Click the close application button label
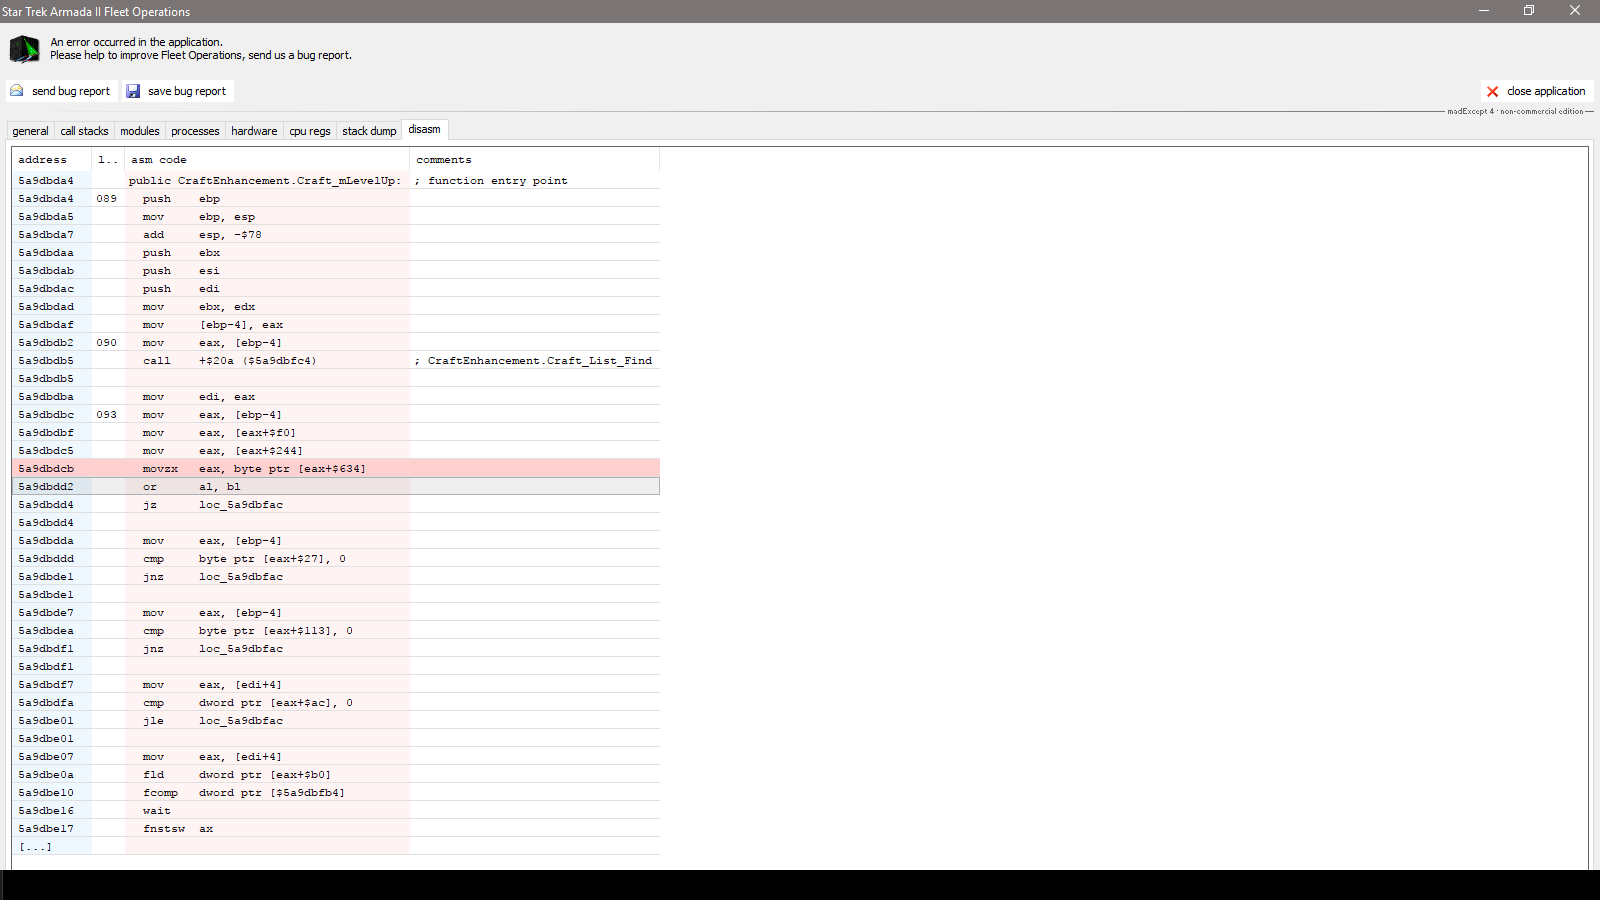 click(1546, 91)
